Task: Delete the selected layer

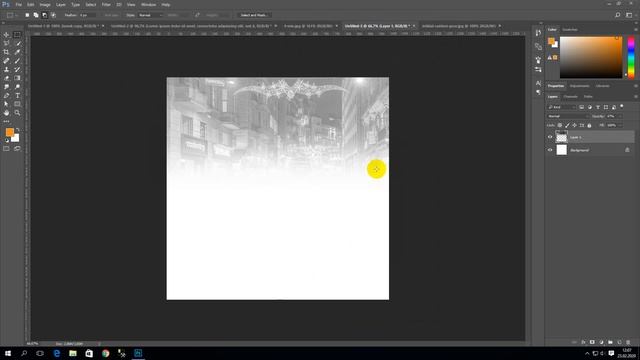Action: click(628, 342)
